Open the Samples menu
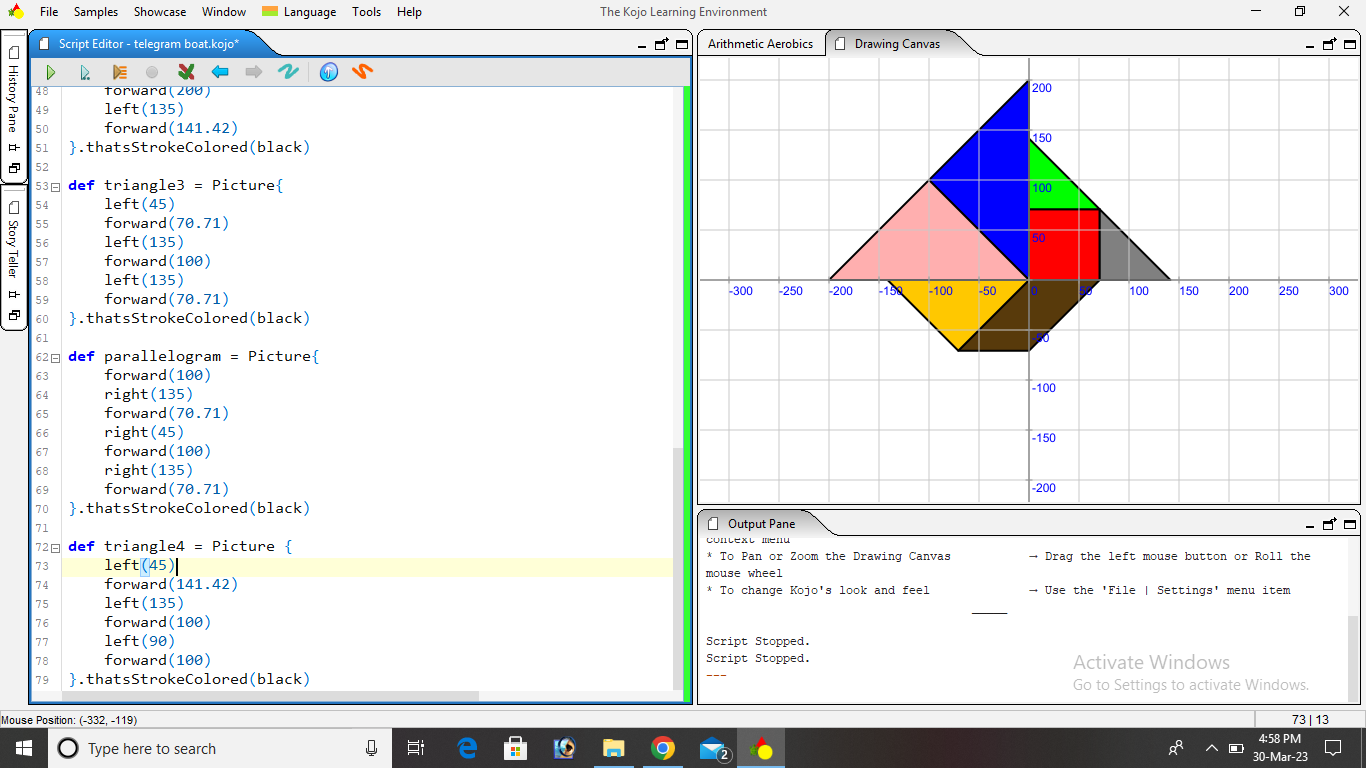The width and height of the screenshot is (1366, 768). pyautogui.click(x=96, y=12)
